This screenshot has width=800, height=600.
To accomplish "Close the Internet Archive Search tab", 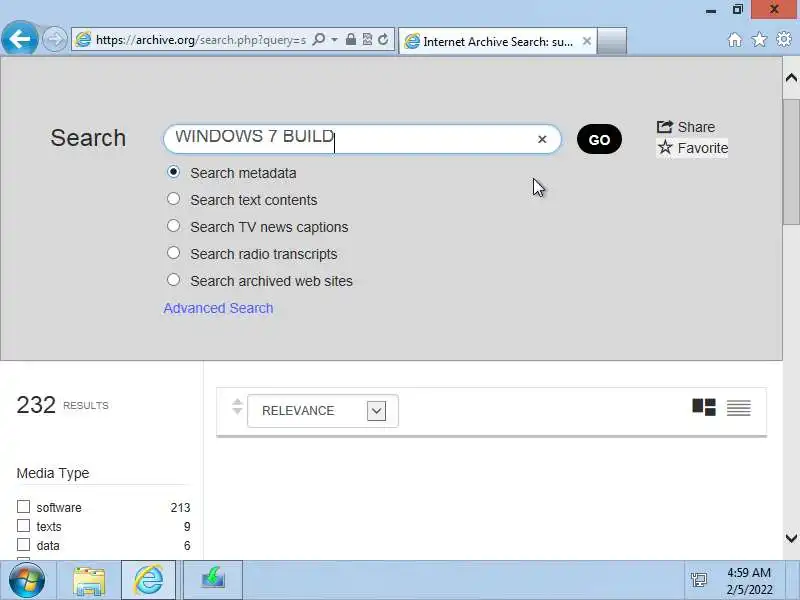I will coord(587,41).
